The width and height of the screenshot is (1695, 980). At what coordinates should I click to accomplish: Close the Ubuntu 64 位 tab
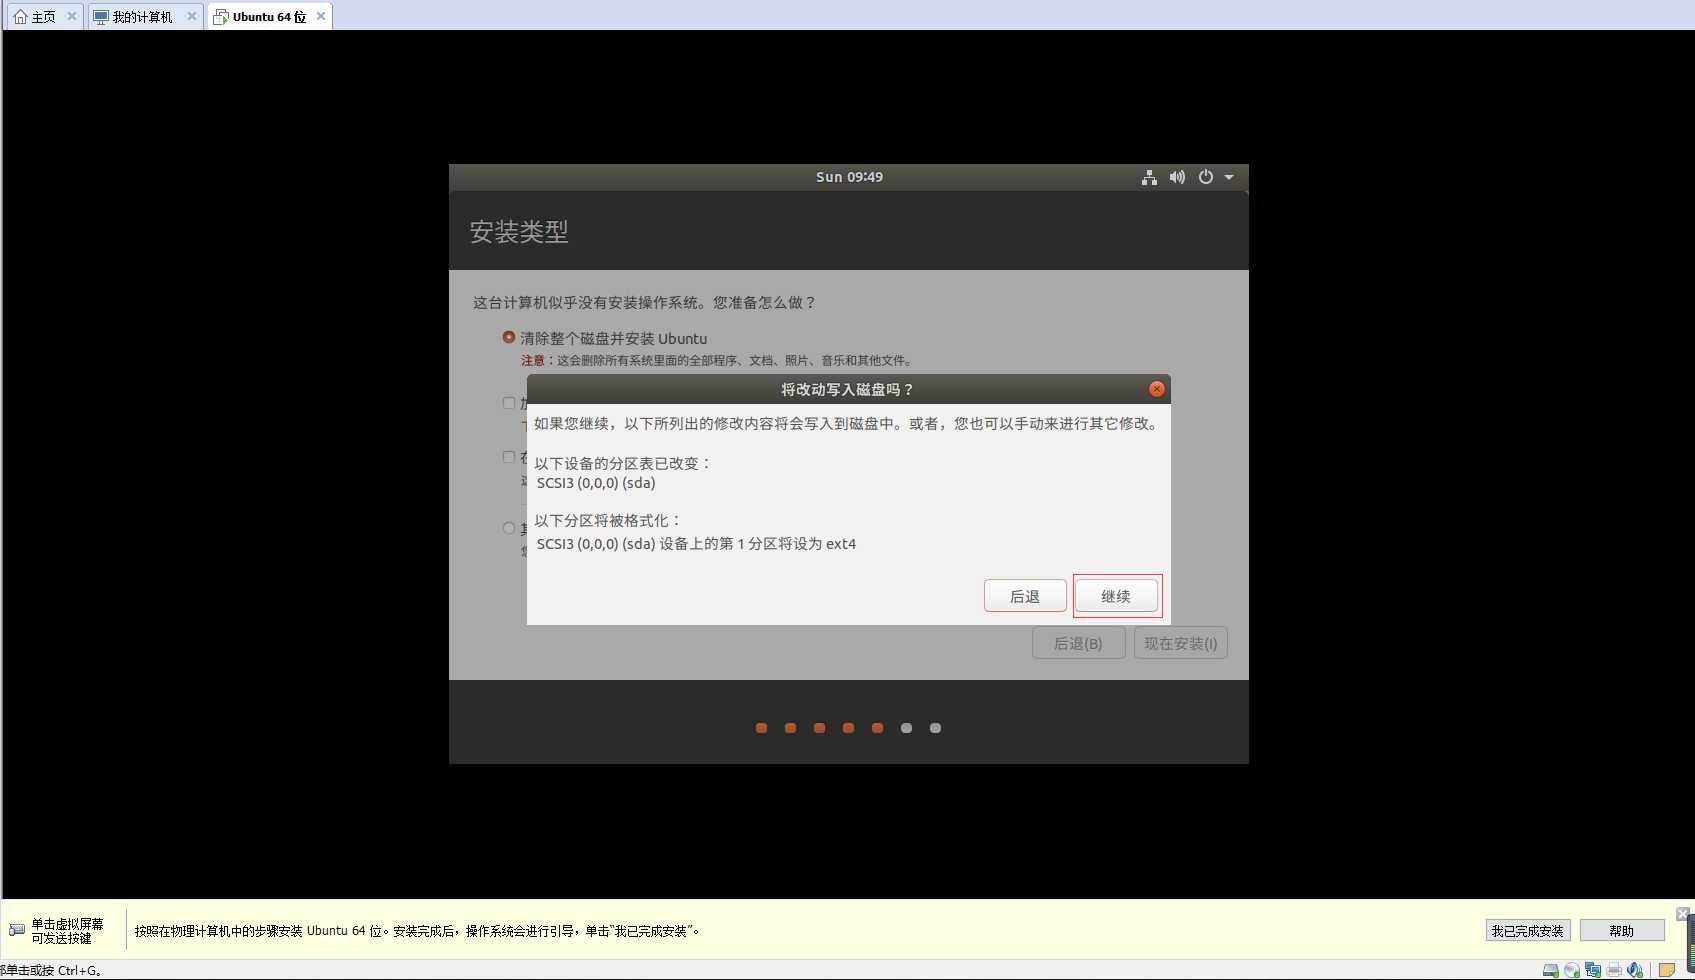[x=321, y=16]
